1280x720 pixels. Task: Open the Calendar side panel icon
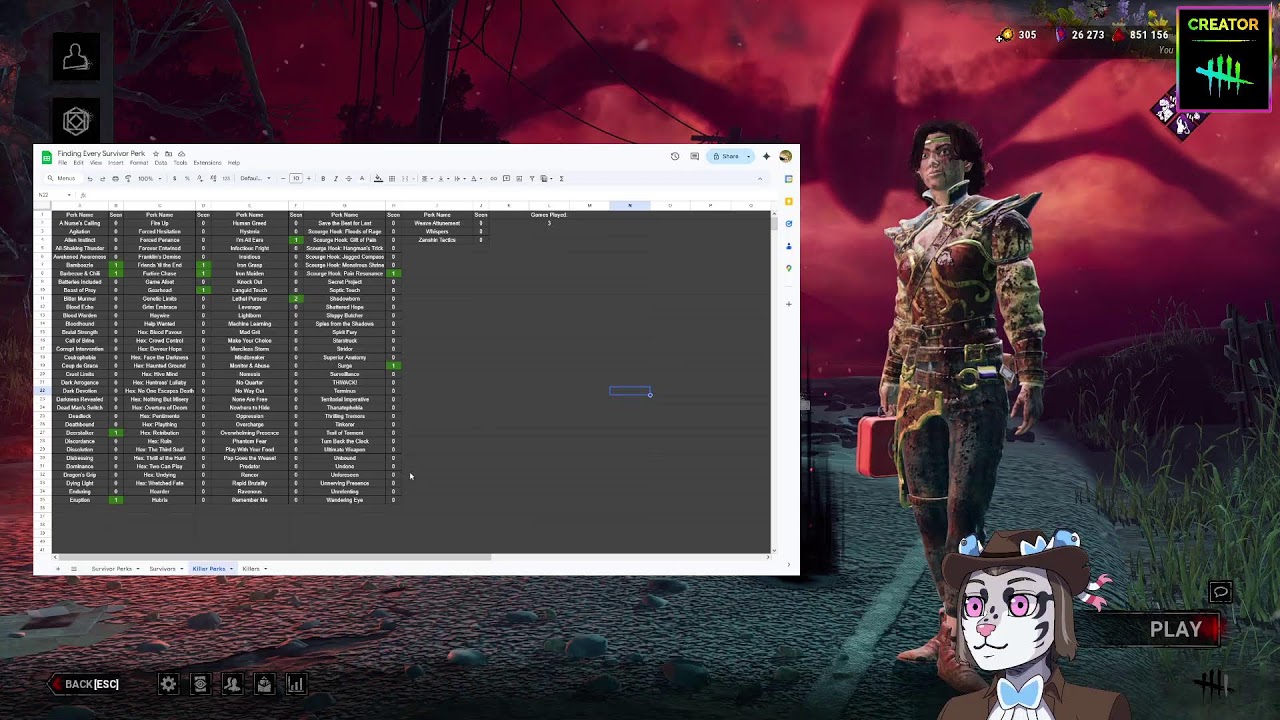(789, 179)
